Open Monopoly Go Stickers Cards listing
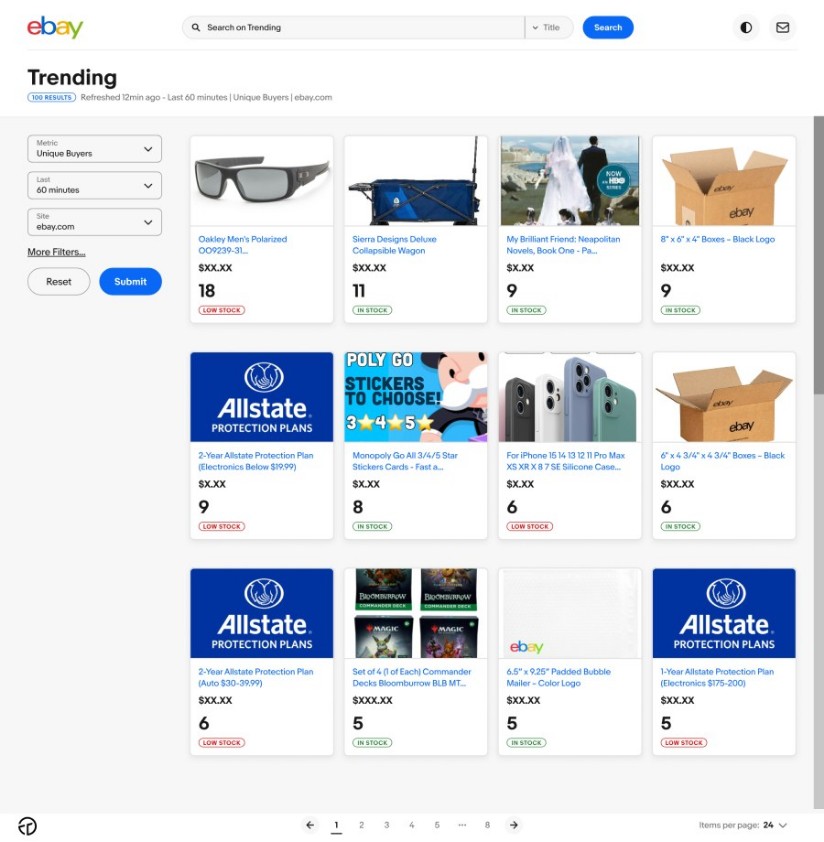 coord(405,461)
